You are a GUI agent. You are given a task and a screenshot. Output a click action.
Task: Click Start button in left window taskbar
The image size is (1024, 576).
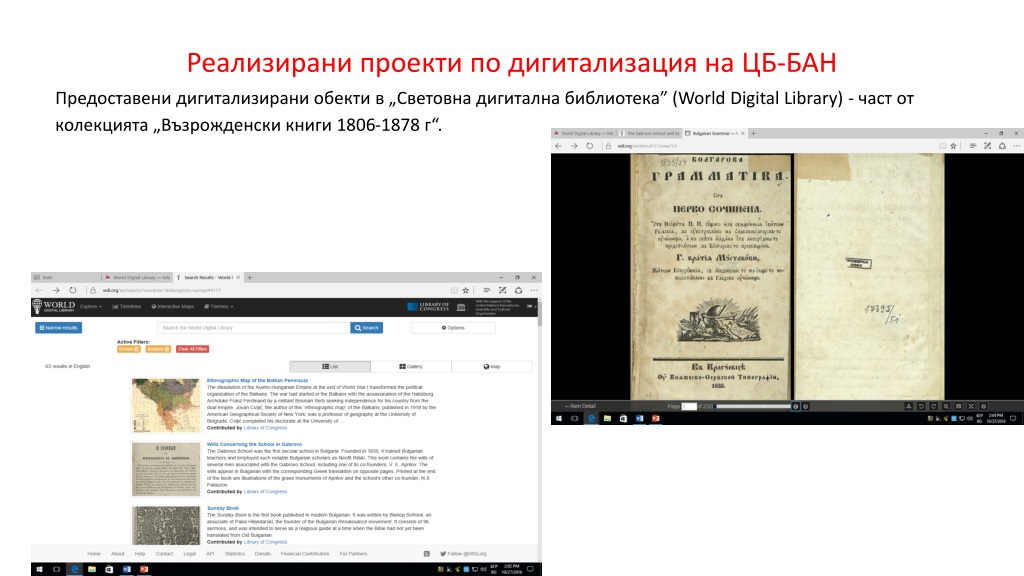(39, 569)
